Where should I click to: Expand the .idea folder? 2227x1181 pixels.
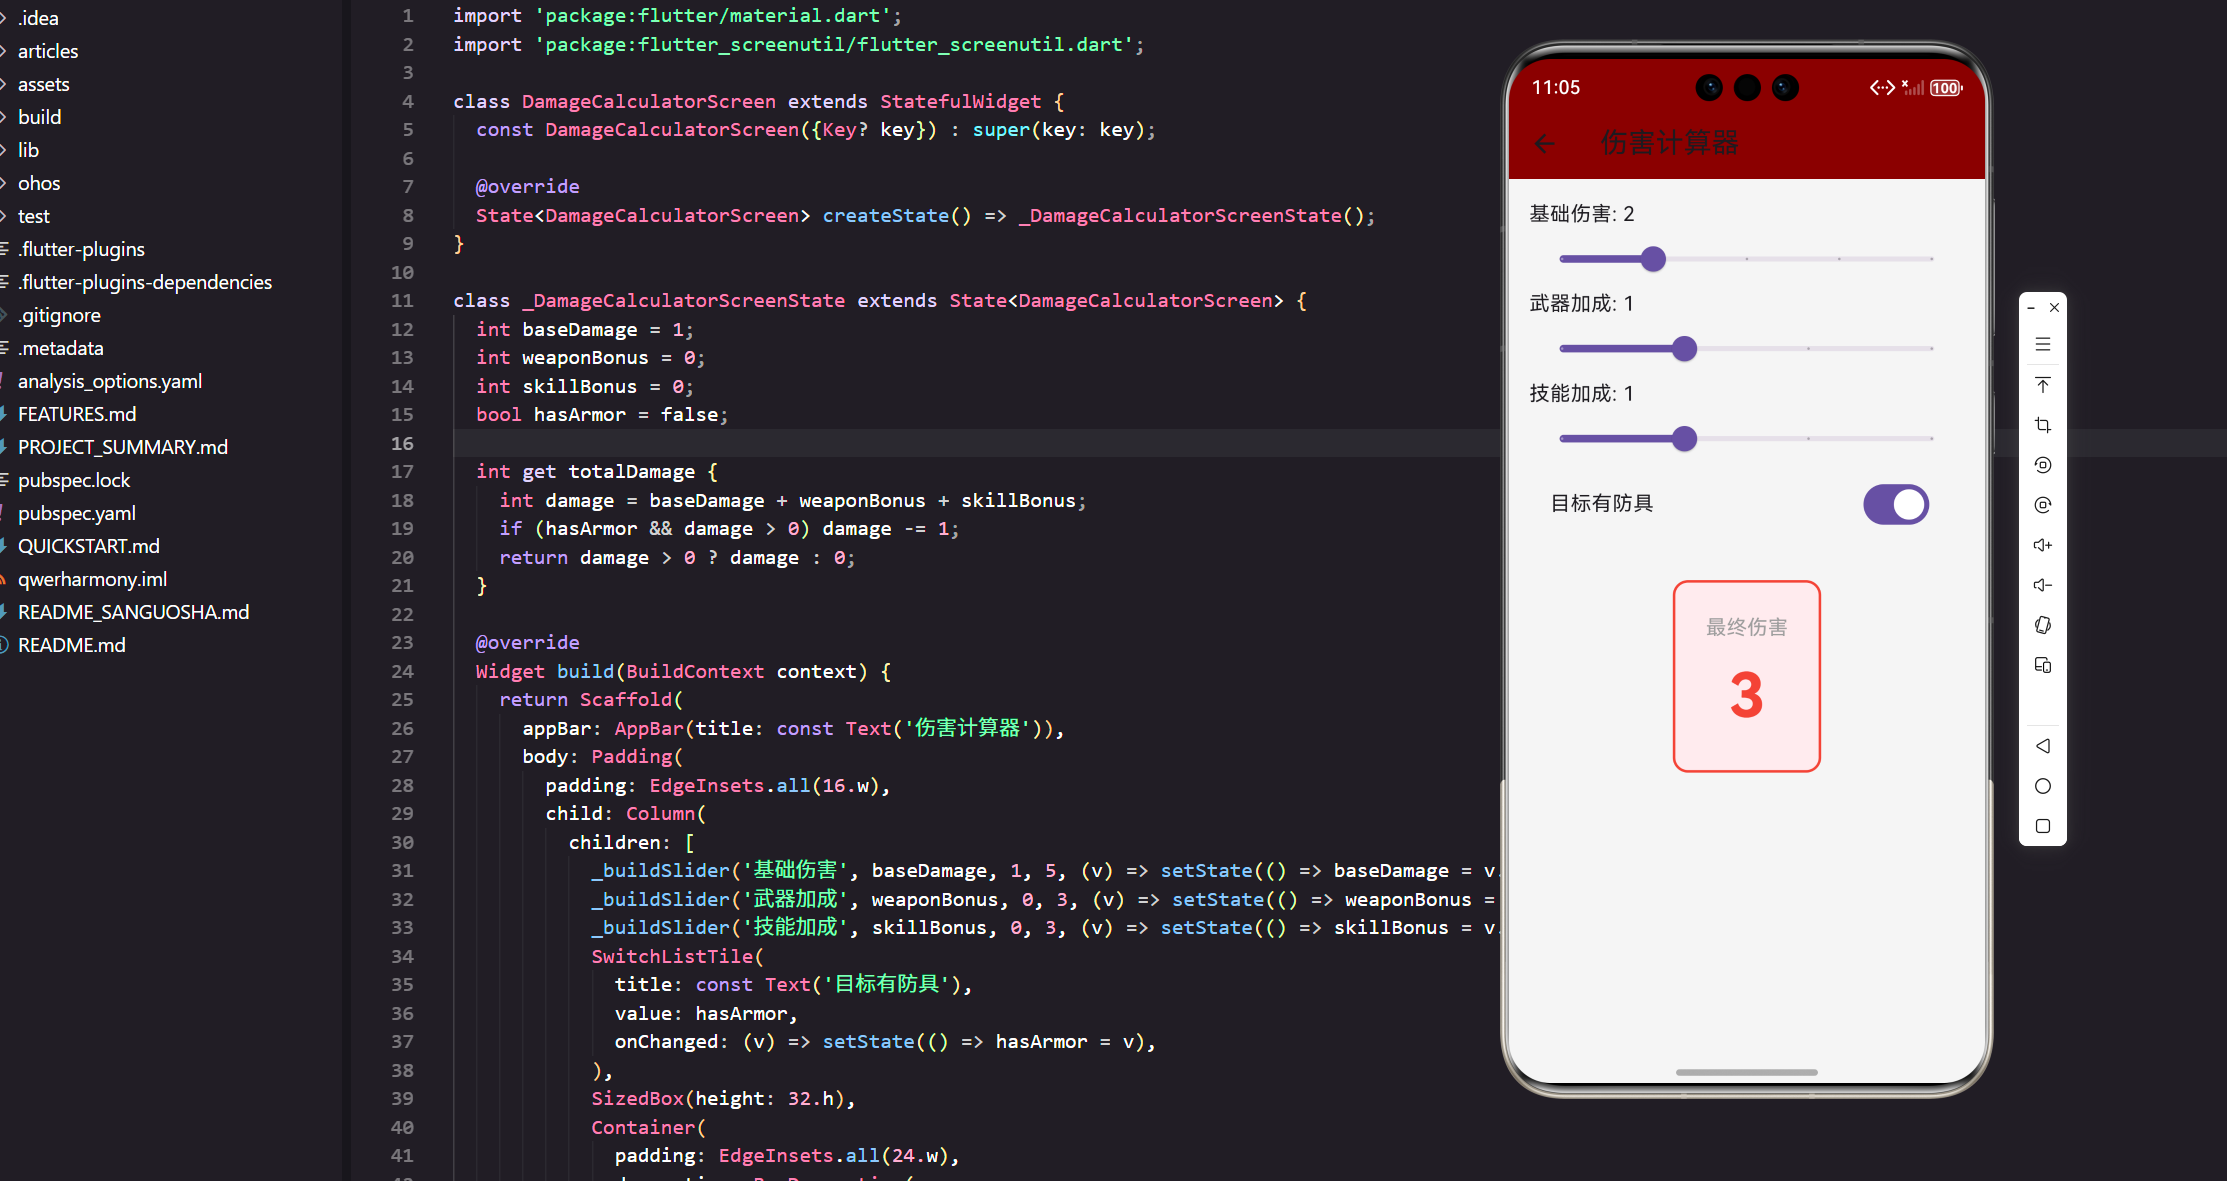pos(38,18)
